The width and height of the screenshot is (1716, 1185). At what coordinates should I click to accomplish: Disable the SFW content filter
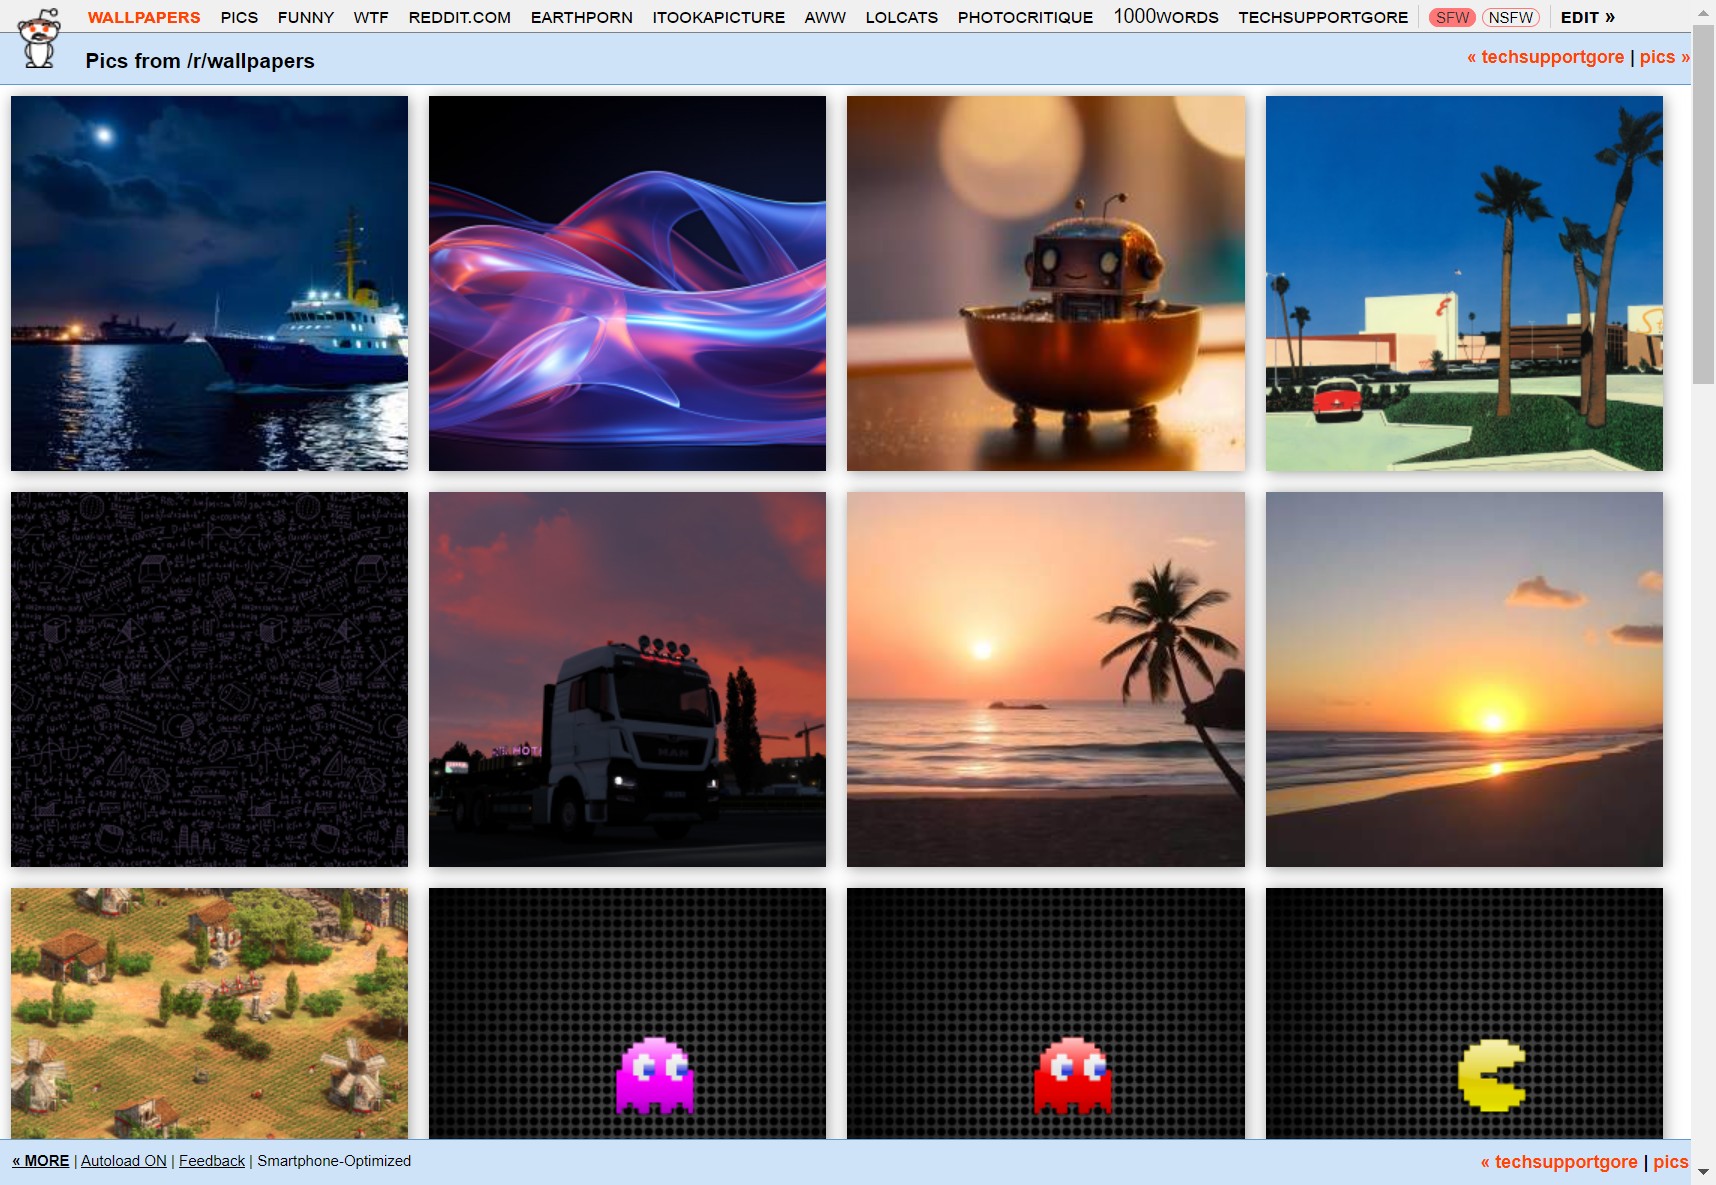tap(1451, 17)
